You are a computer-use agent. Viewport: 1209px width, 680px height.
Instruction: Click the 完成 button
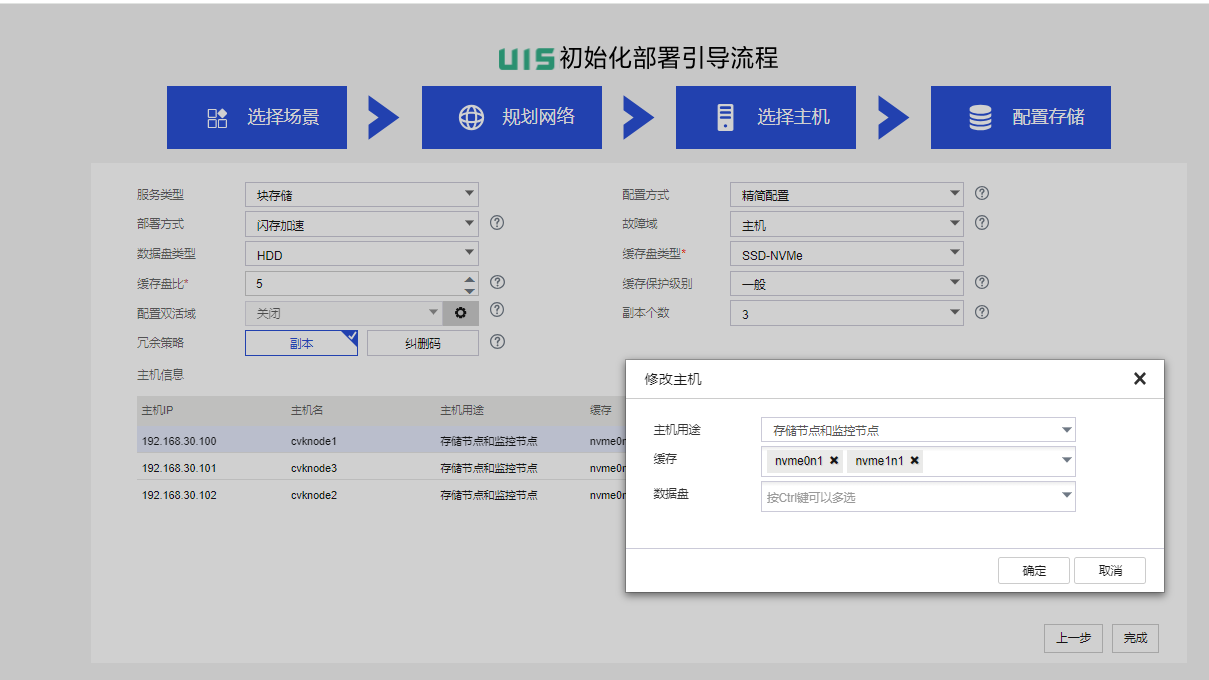click(x=1135, y=638)
